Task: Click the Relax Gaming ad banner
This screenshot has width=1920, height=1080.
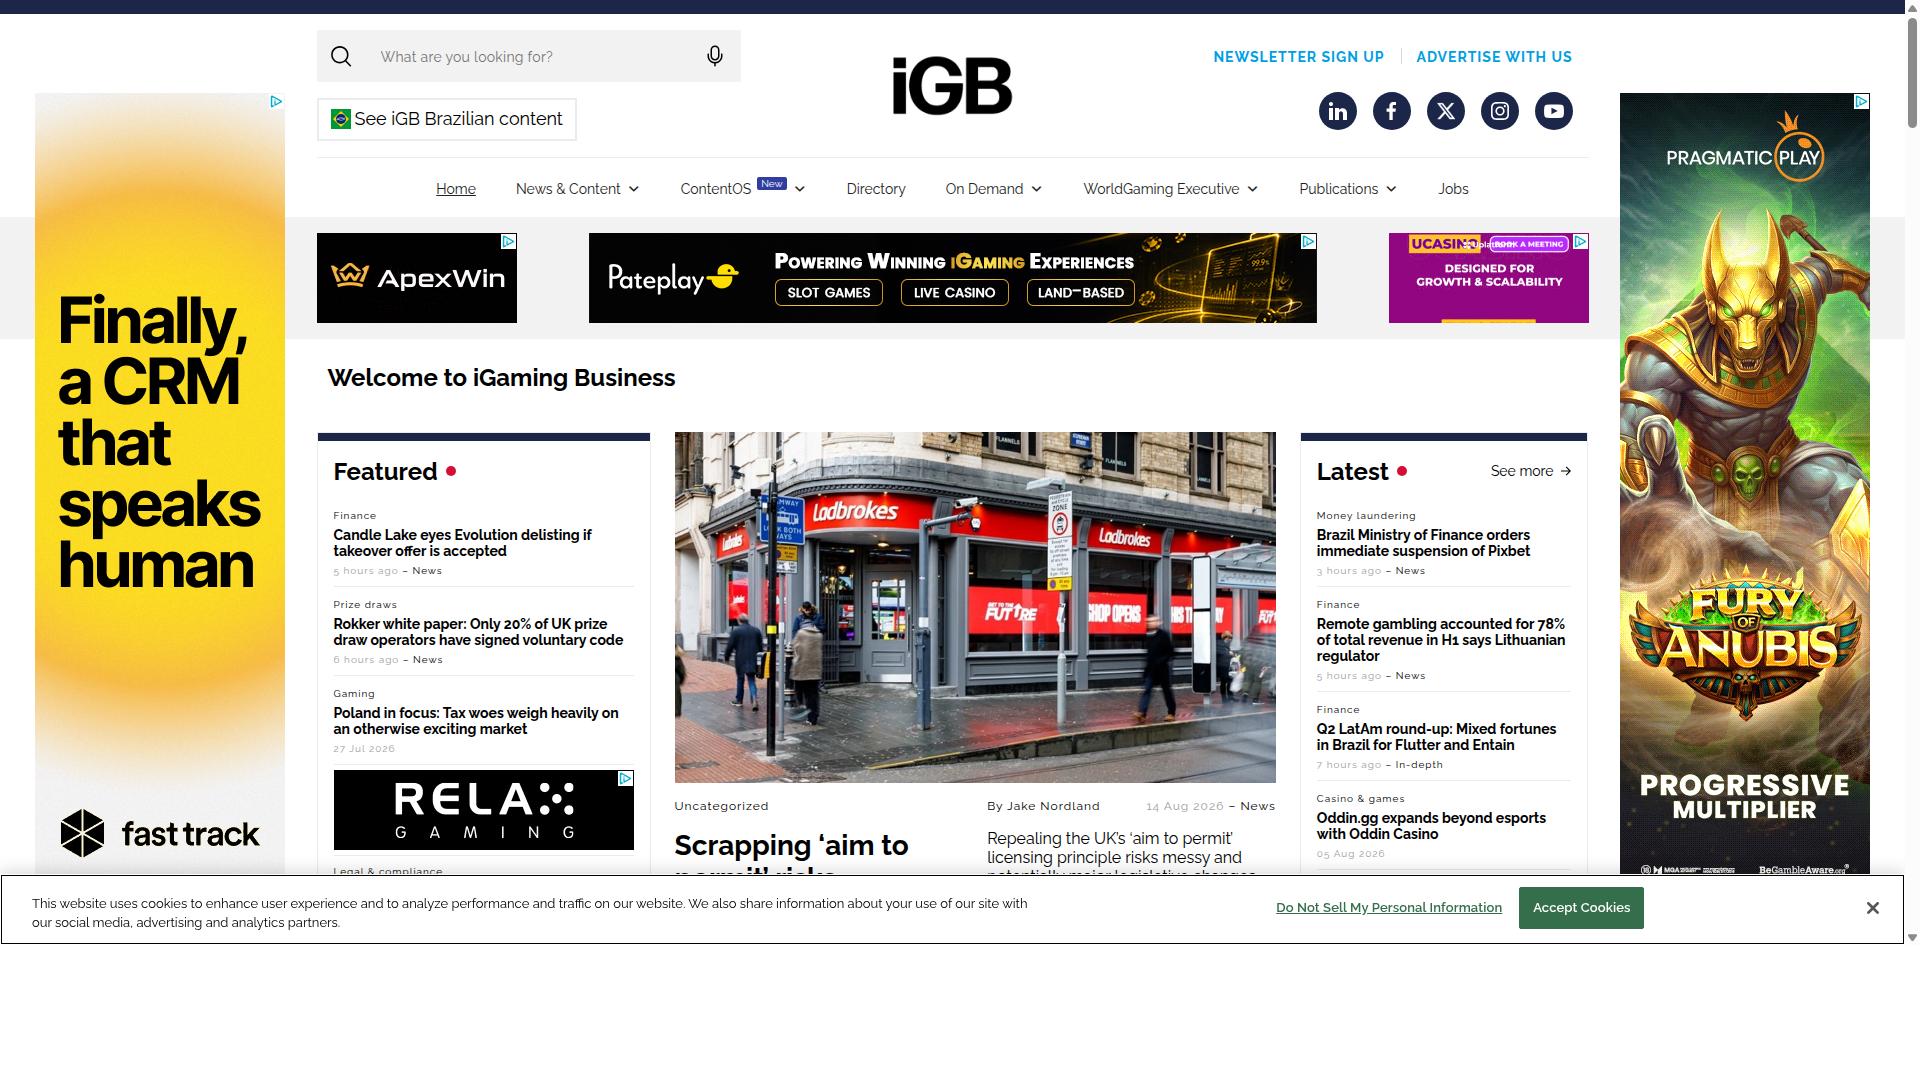Action: pos(484,810)
